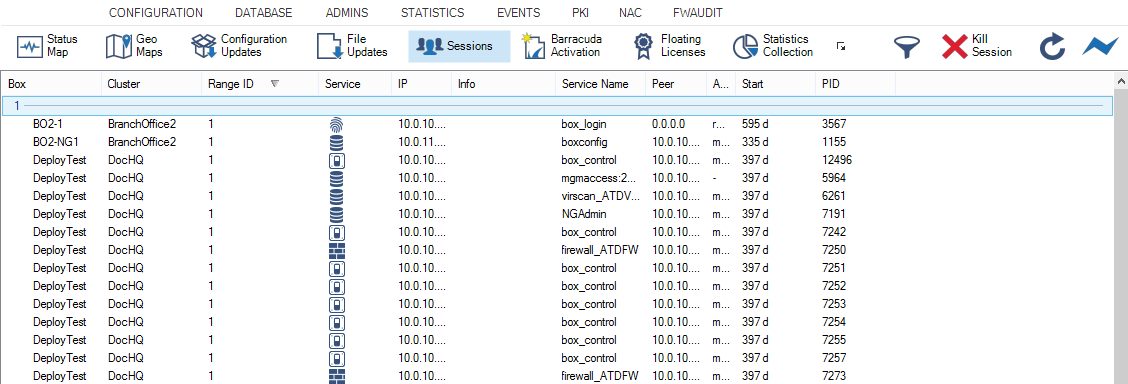This screenshot has height=384, width=1128.
Task: Open Barracuda Activation page
Action: point(563,46)
